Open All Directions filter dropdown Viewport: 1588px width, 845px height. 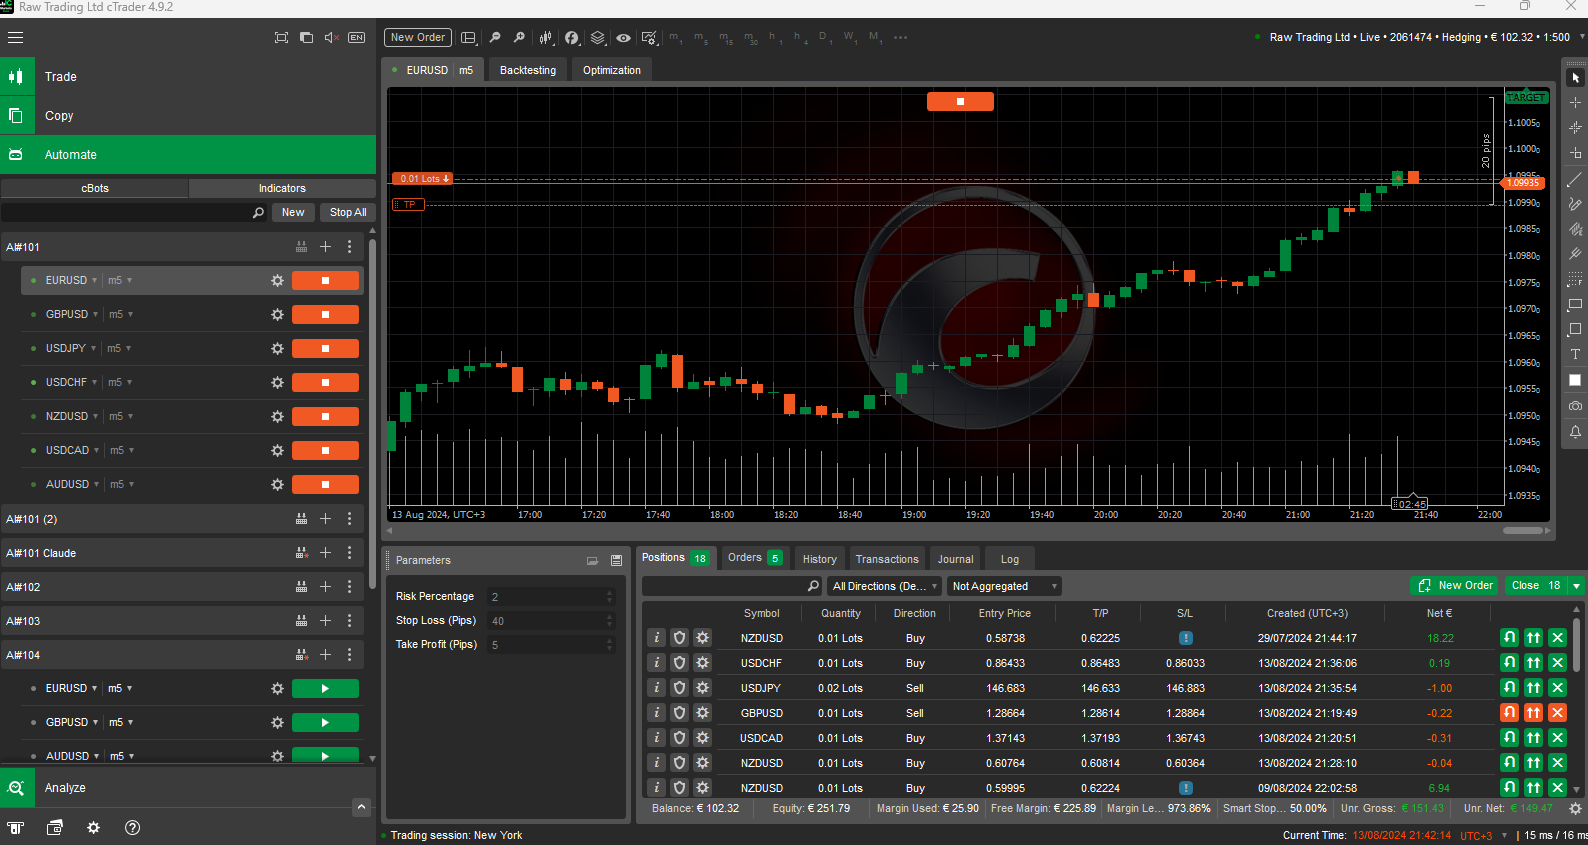(885, 586)
